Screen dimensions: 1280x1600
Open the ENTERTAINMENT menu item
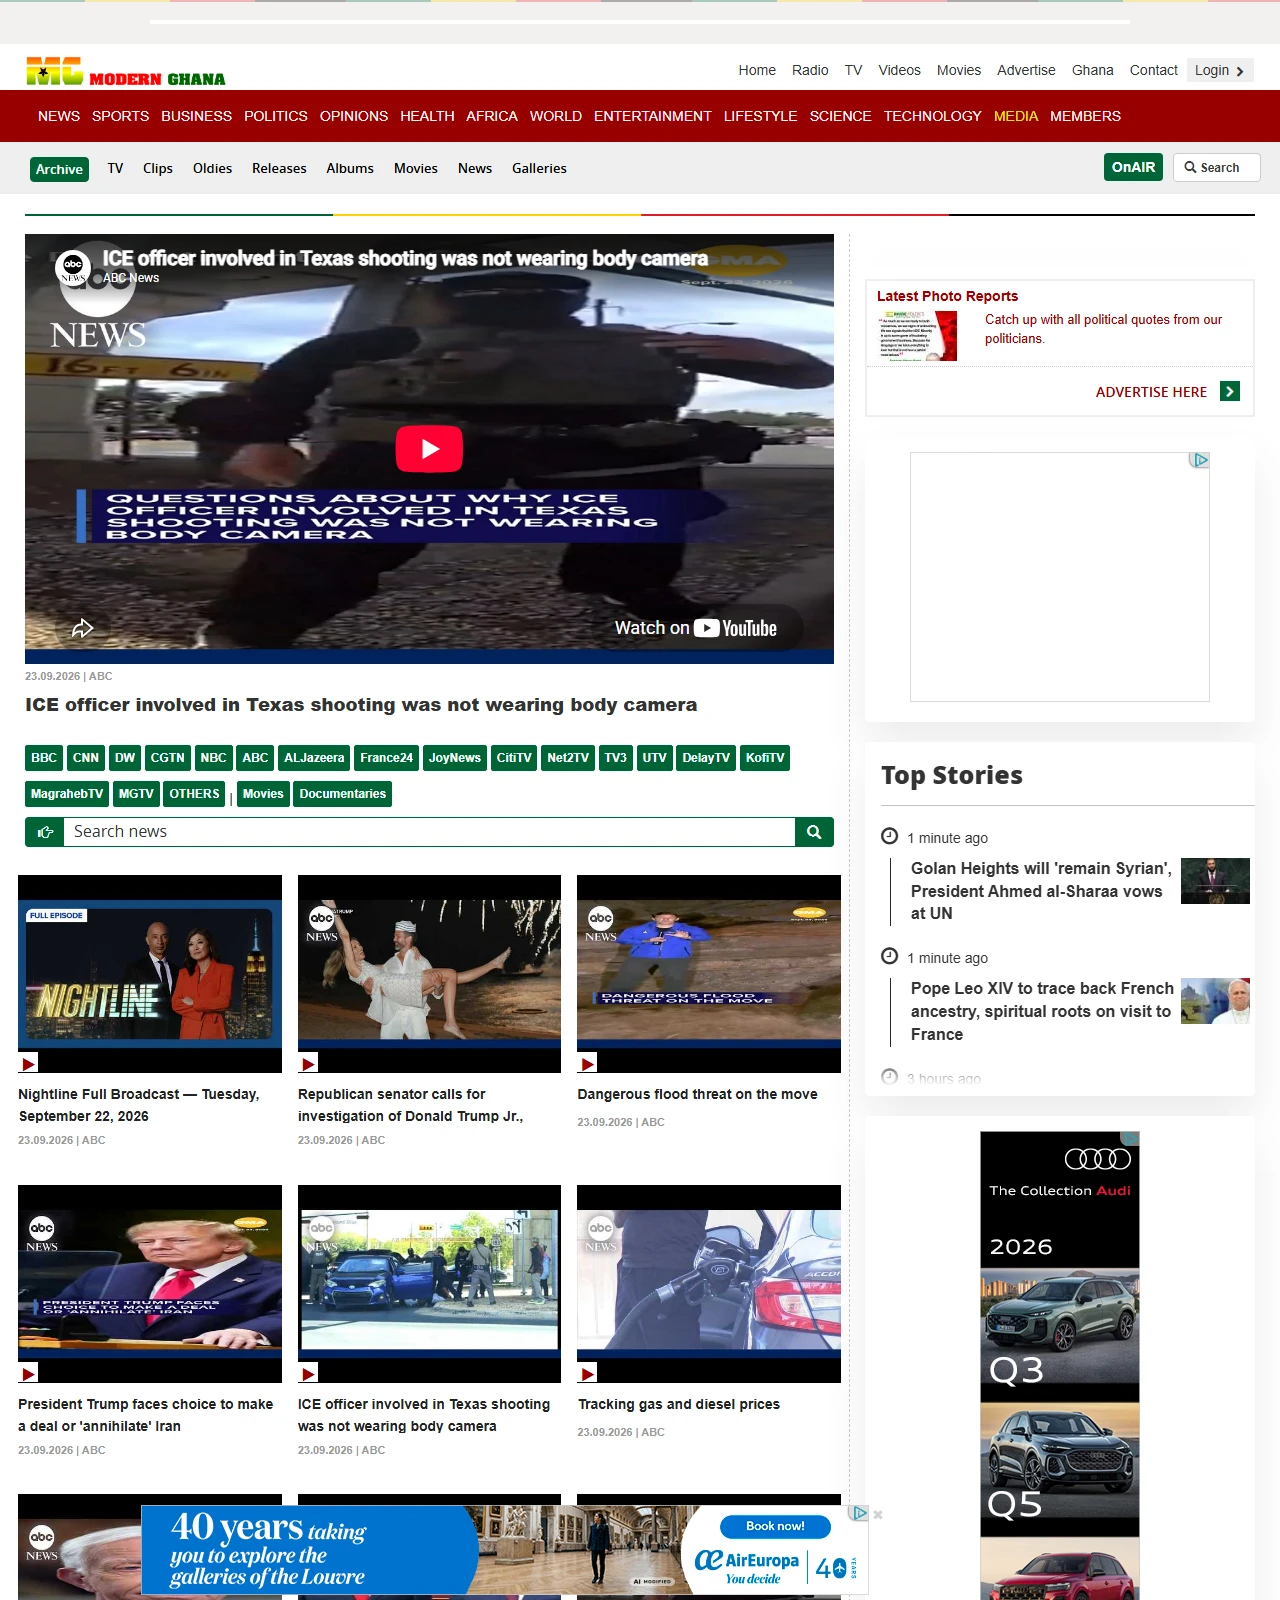tap(653, 116)
